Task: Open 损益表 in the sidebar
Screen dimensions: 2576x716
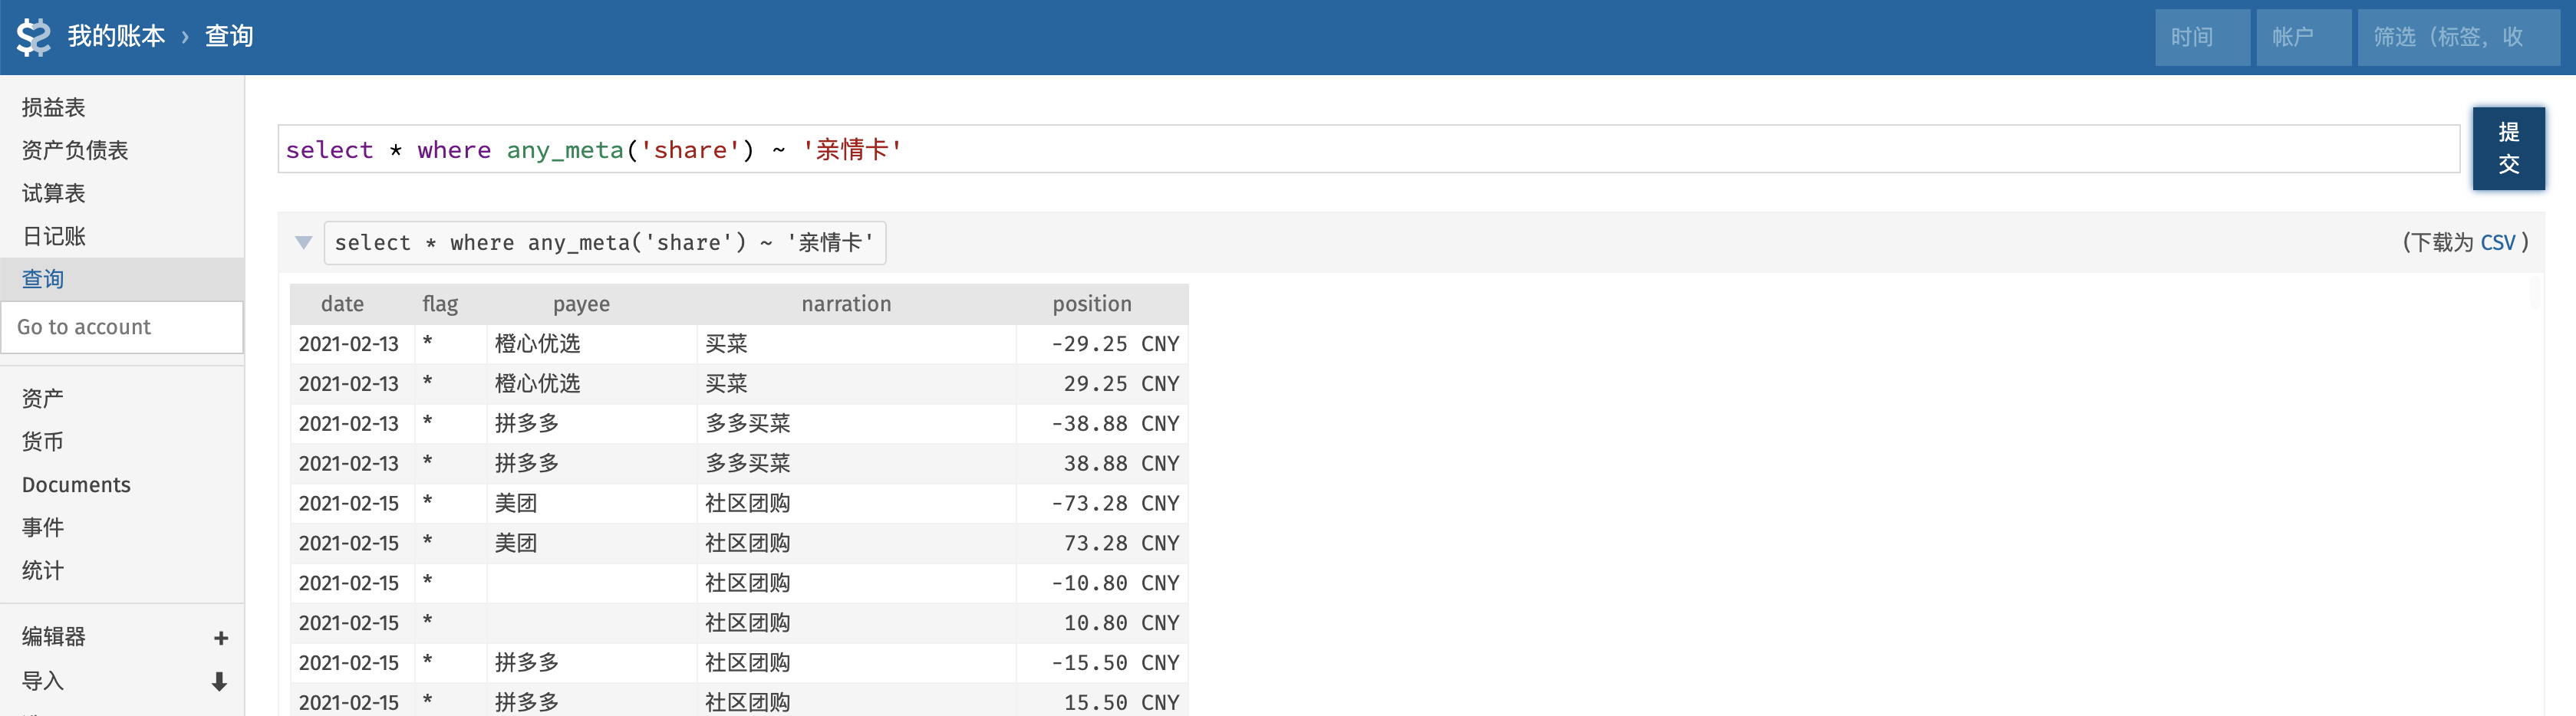Action: coord(54,107)
